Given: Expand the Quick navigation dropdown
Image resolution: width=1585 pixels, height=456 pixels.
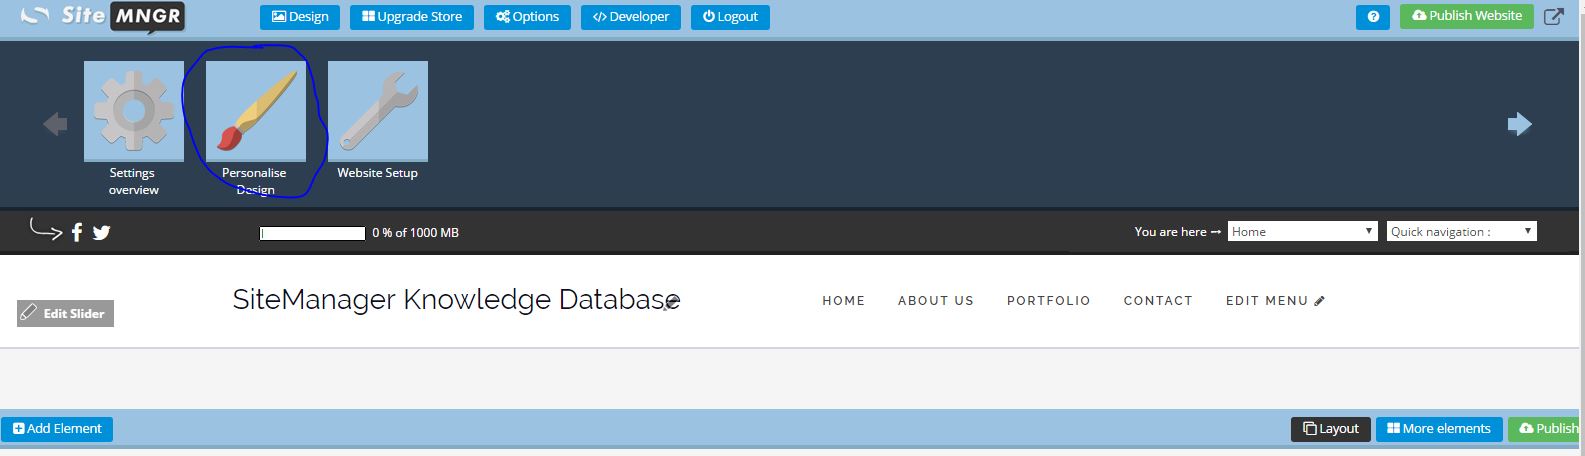Looking at the screenshot, I should click(x=1461, y=231).
